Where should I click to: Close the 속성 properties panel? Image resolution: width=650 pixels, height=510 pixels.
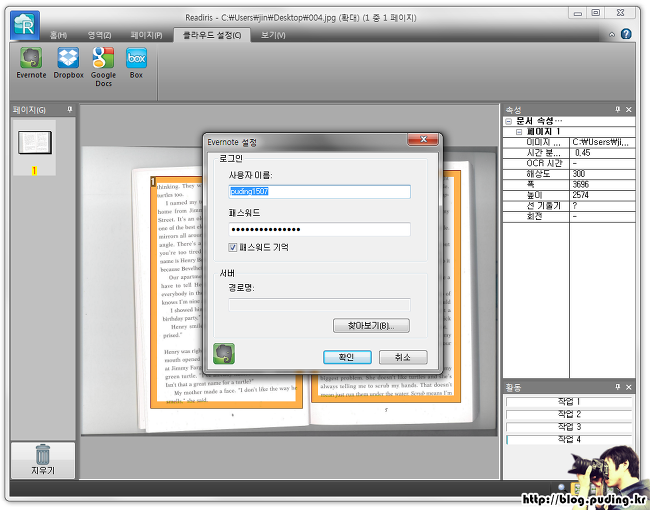click(x=629, y=109)
